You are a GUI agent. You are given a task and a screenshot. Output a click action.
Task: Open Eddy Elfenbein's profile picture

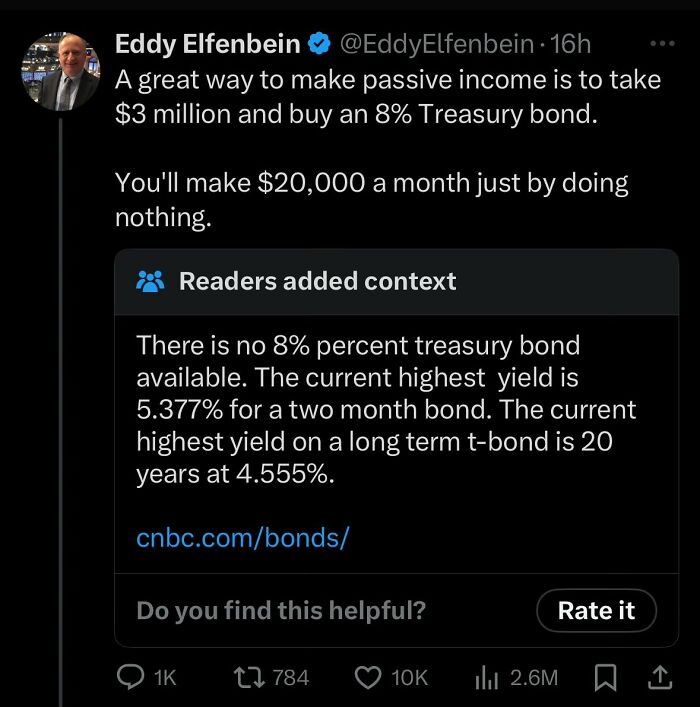[60, 72]
